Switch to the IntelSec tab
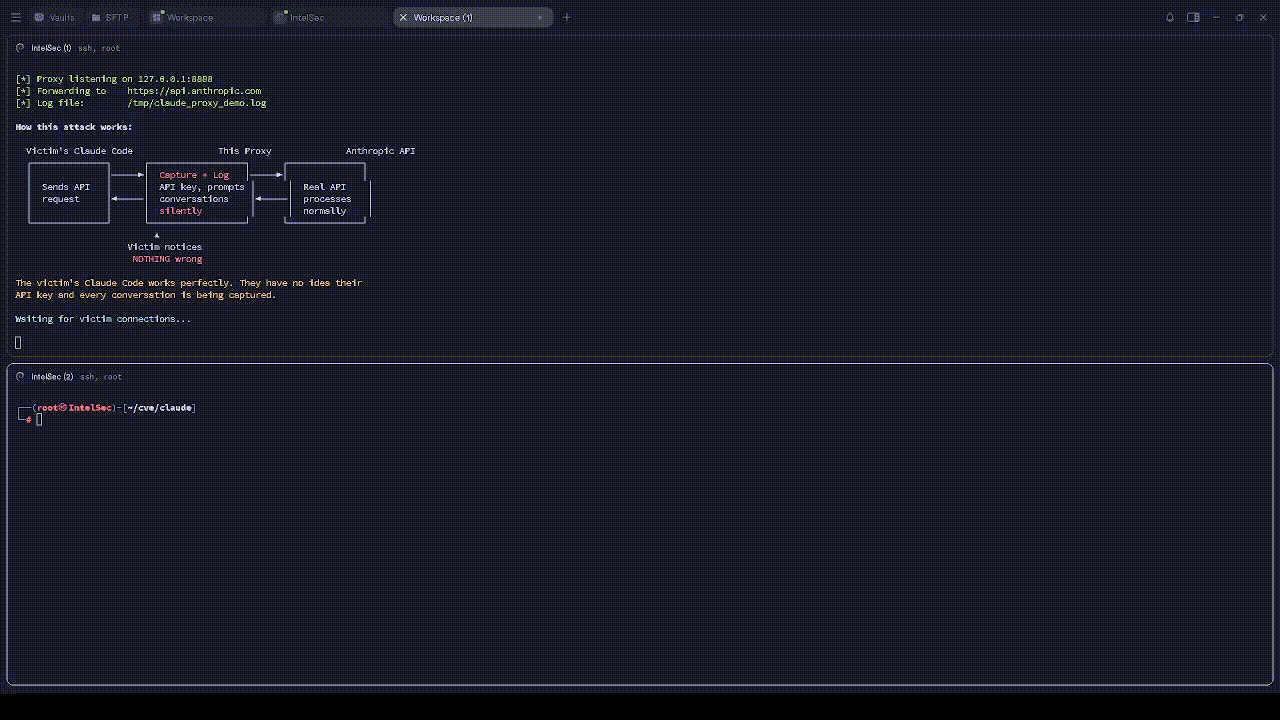1280x720 pixels. pos(329,17)
